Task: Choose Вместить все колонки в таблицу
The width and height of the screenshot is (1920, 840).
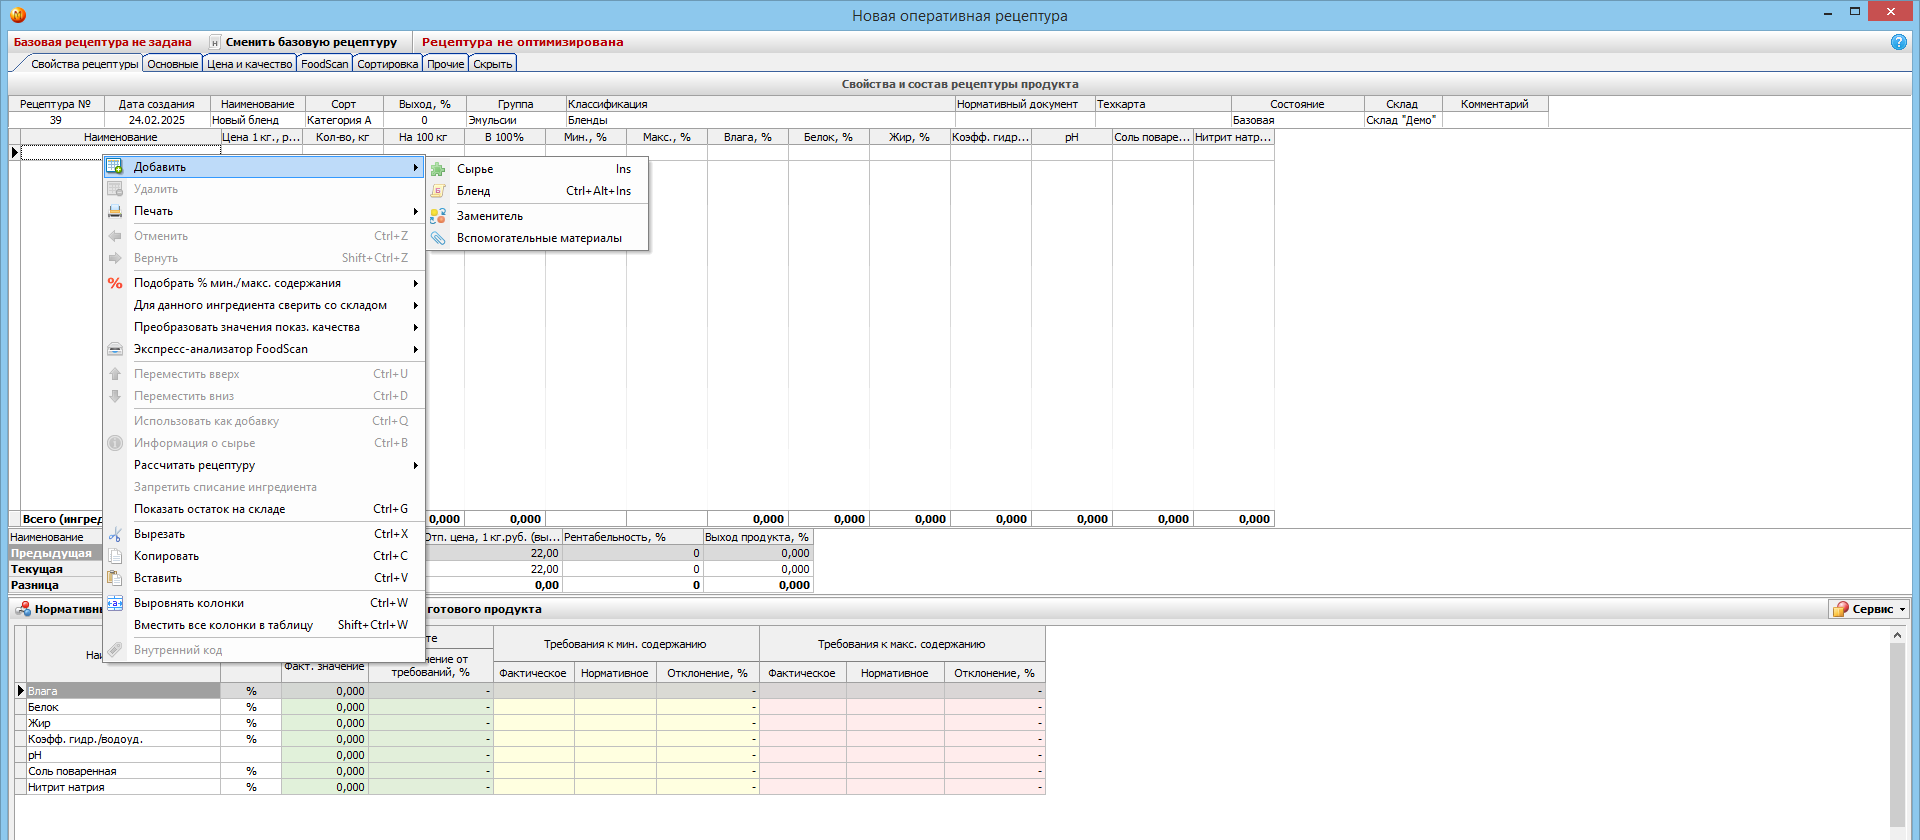Action: [223, 625]
